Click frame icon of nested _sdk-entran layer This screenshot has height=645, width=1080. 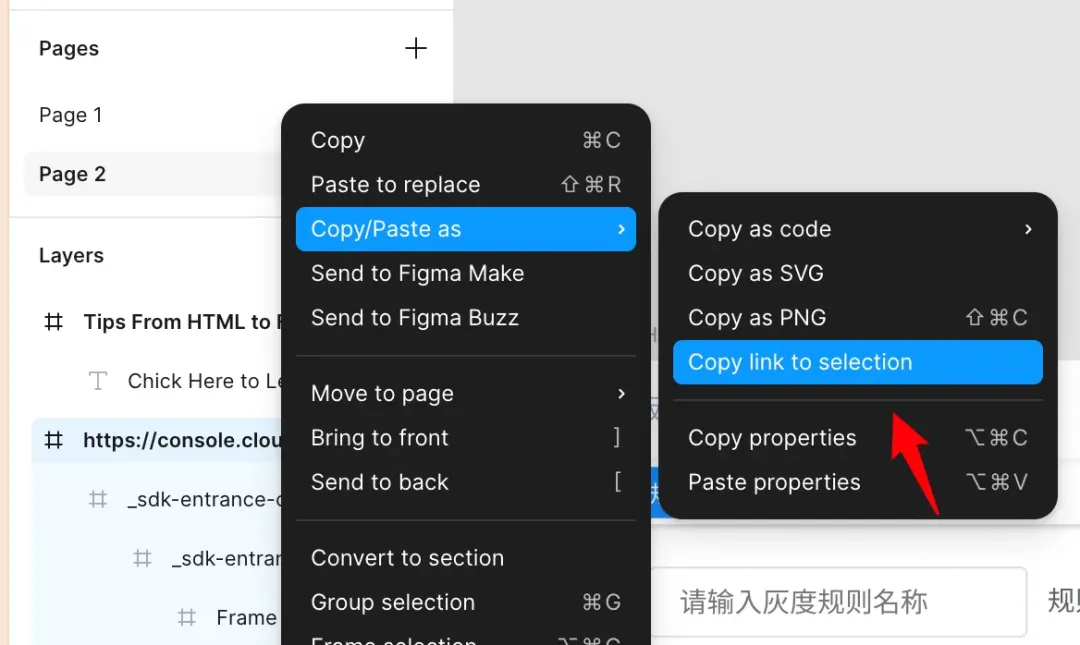[142, 558]
